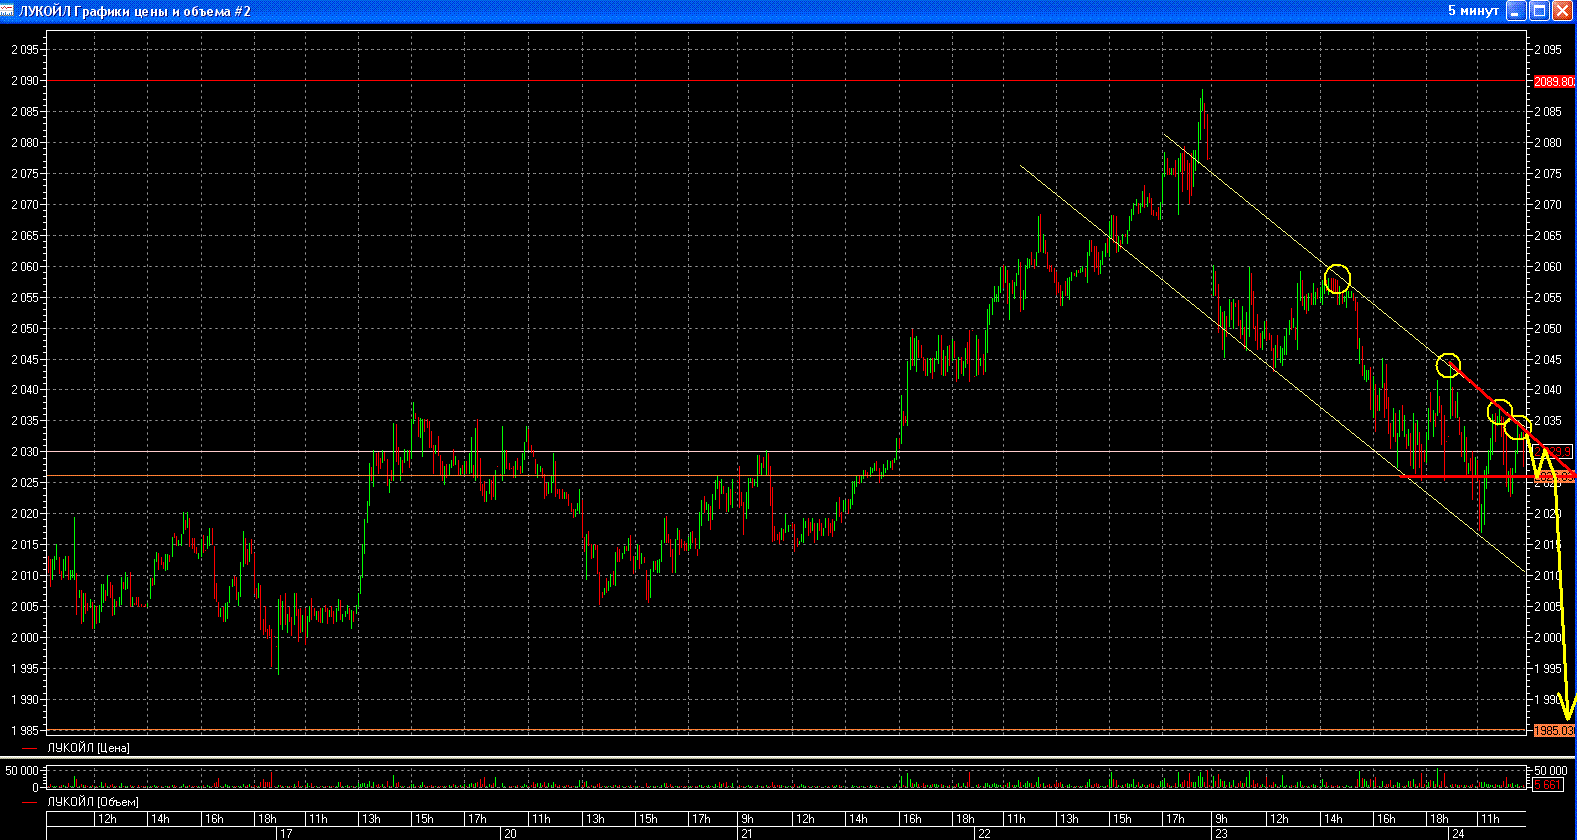Image resolution: width=1577 pixels, height=840 pixels.
Task: Click the first 12h label on time axis
Action: (x=107, y=819)
